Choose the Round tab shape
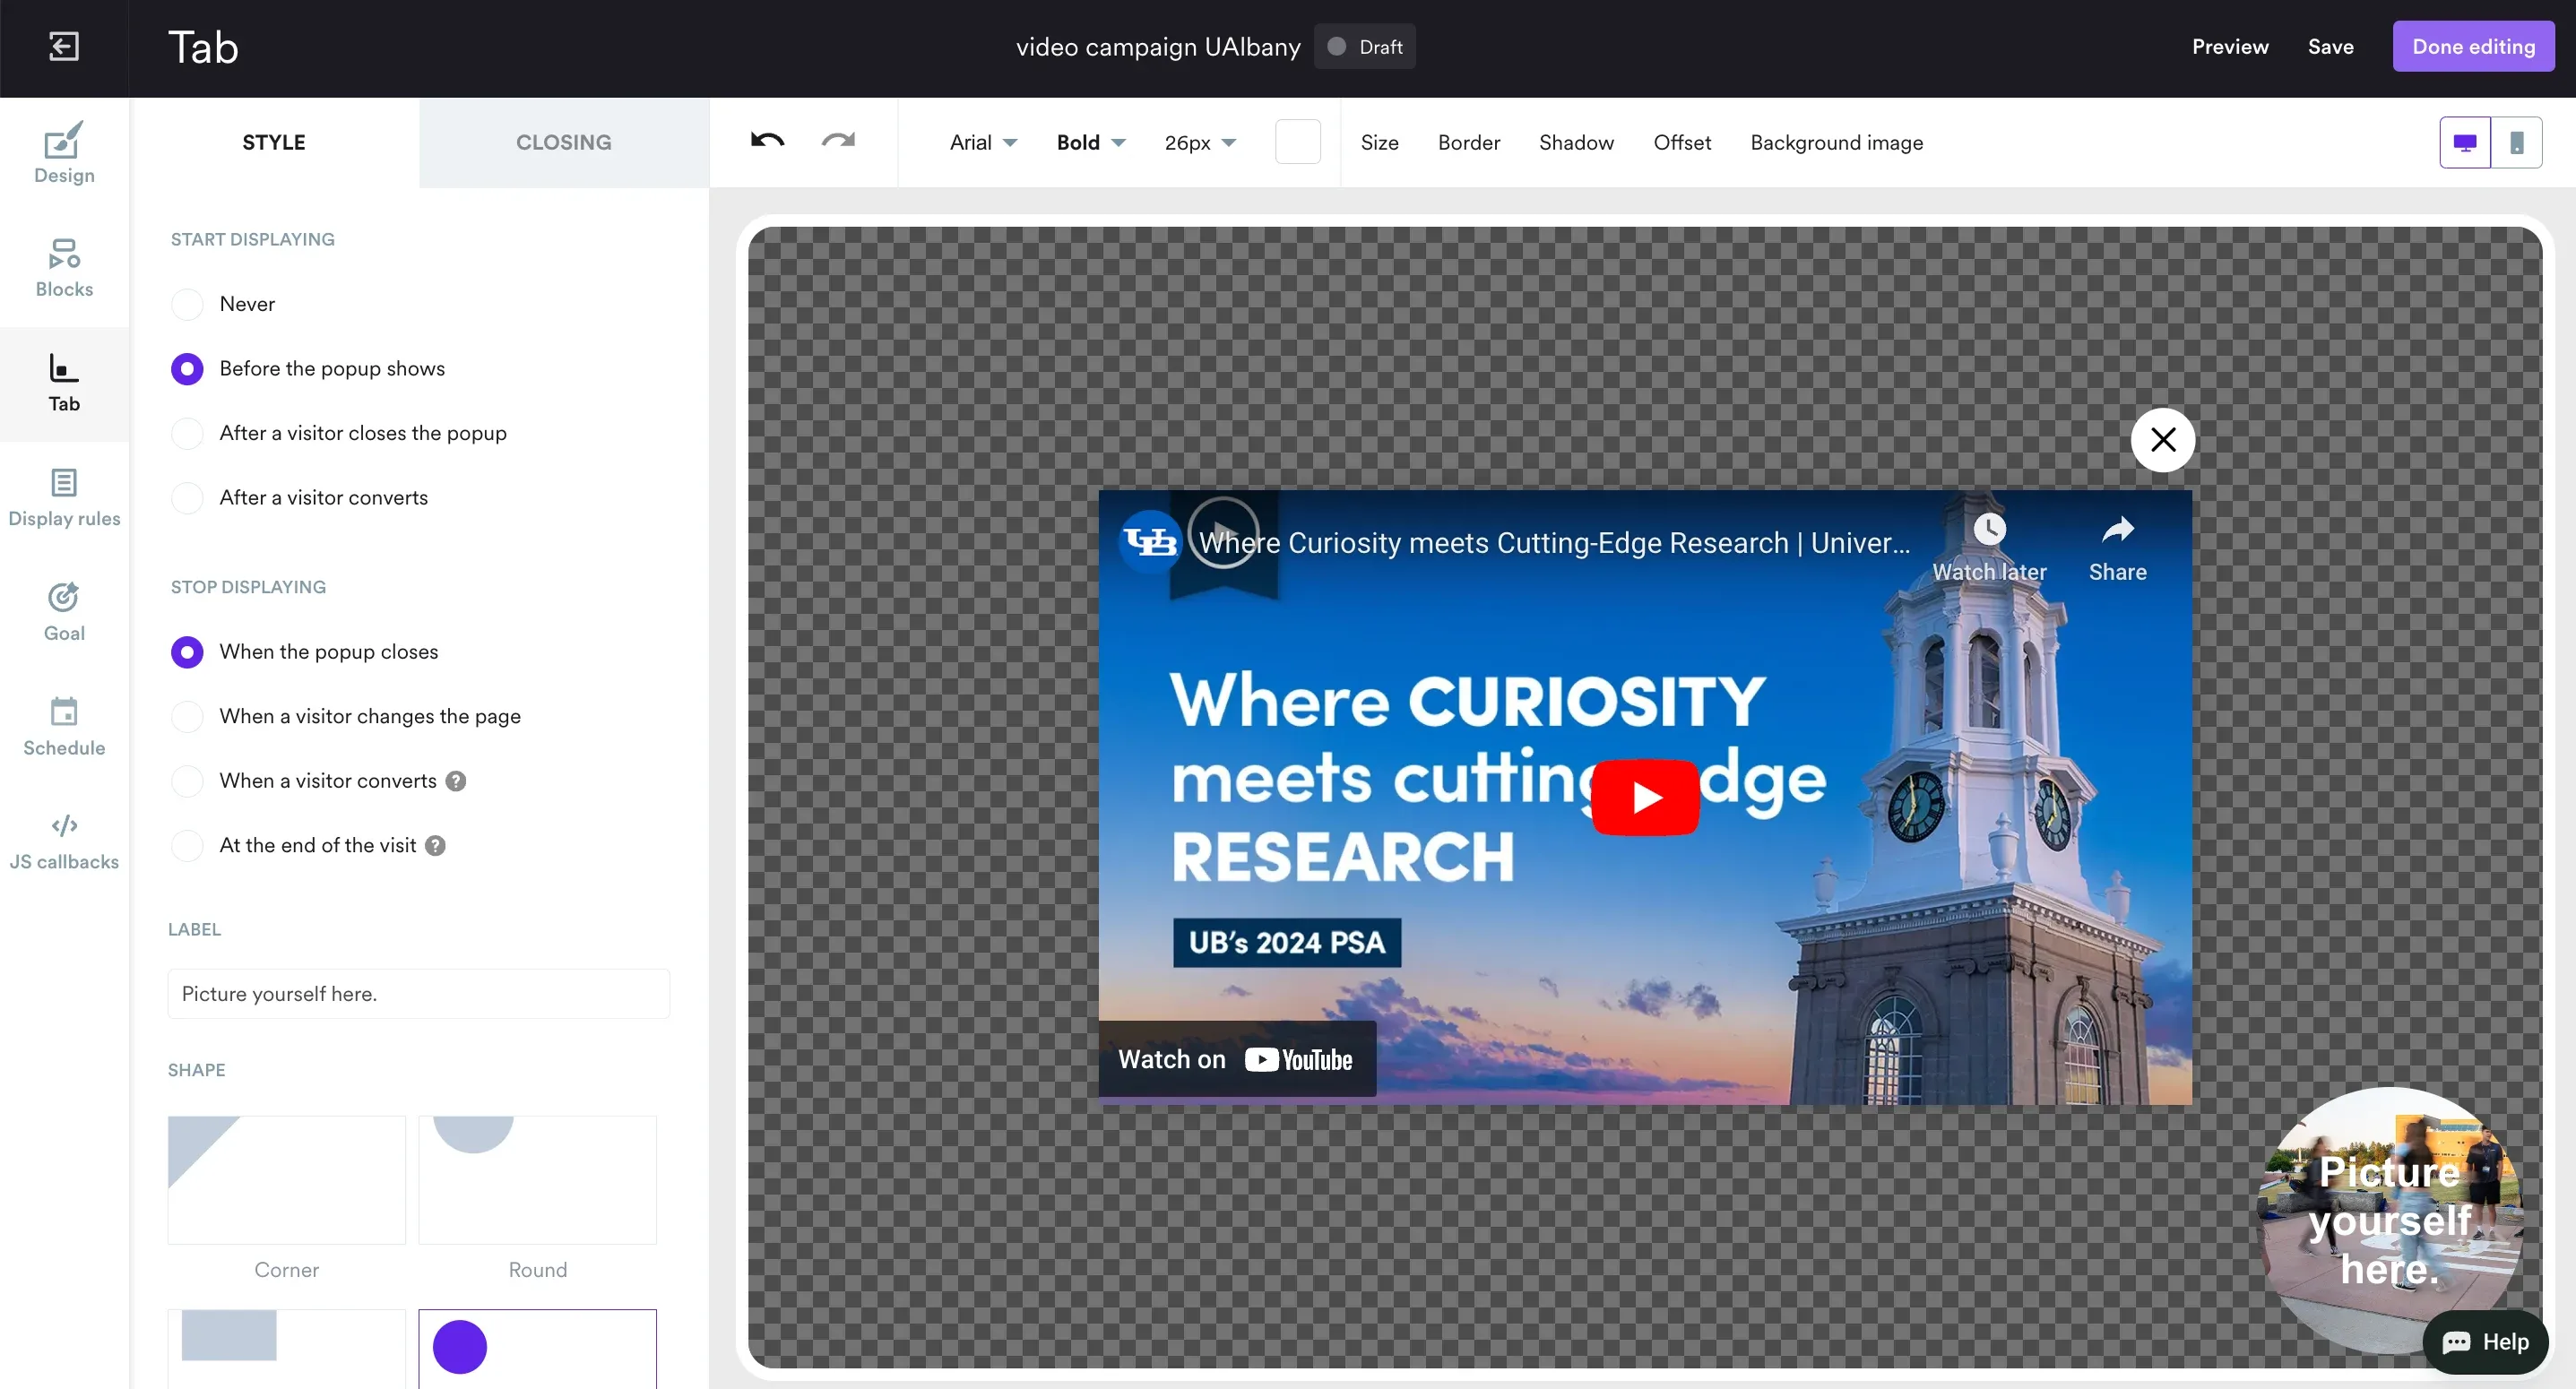 538,1180
